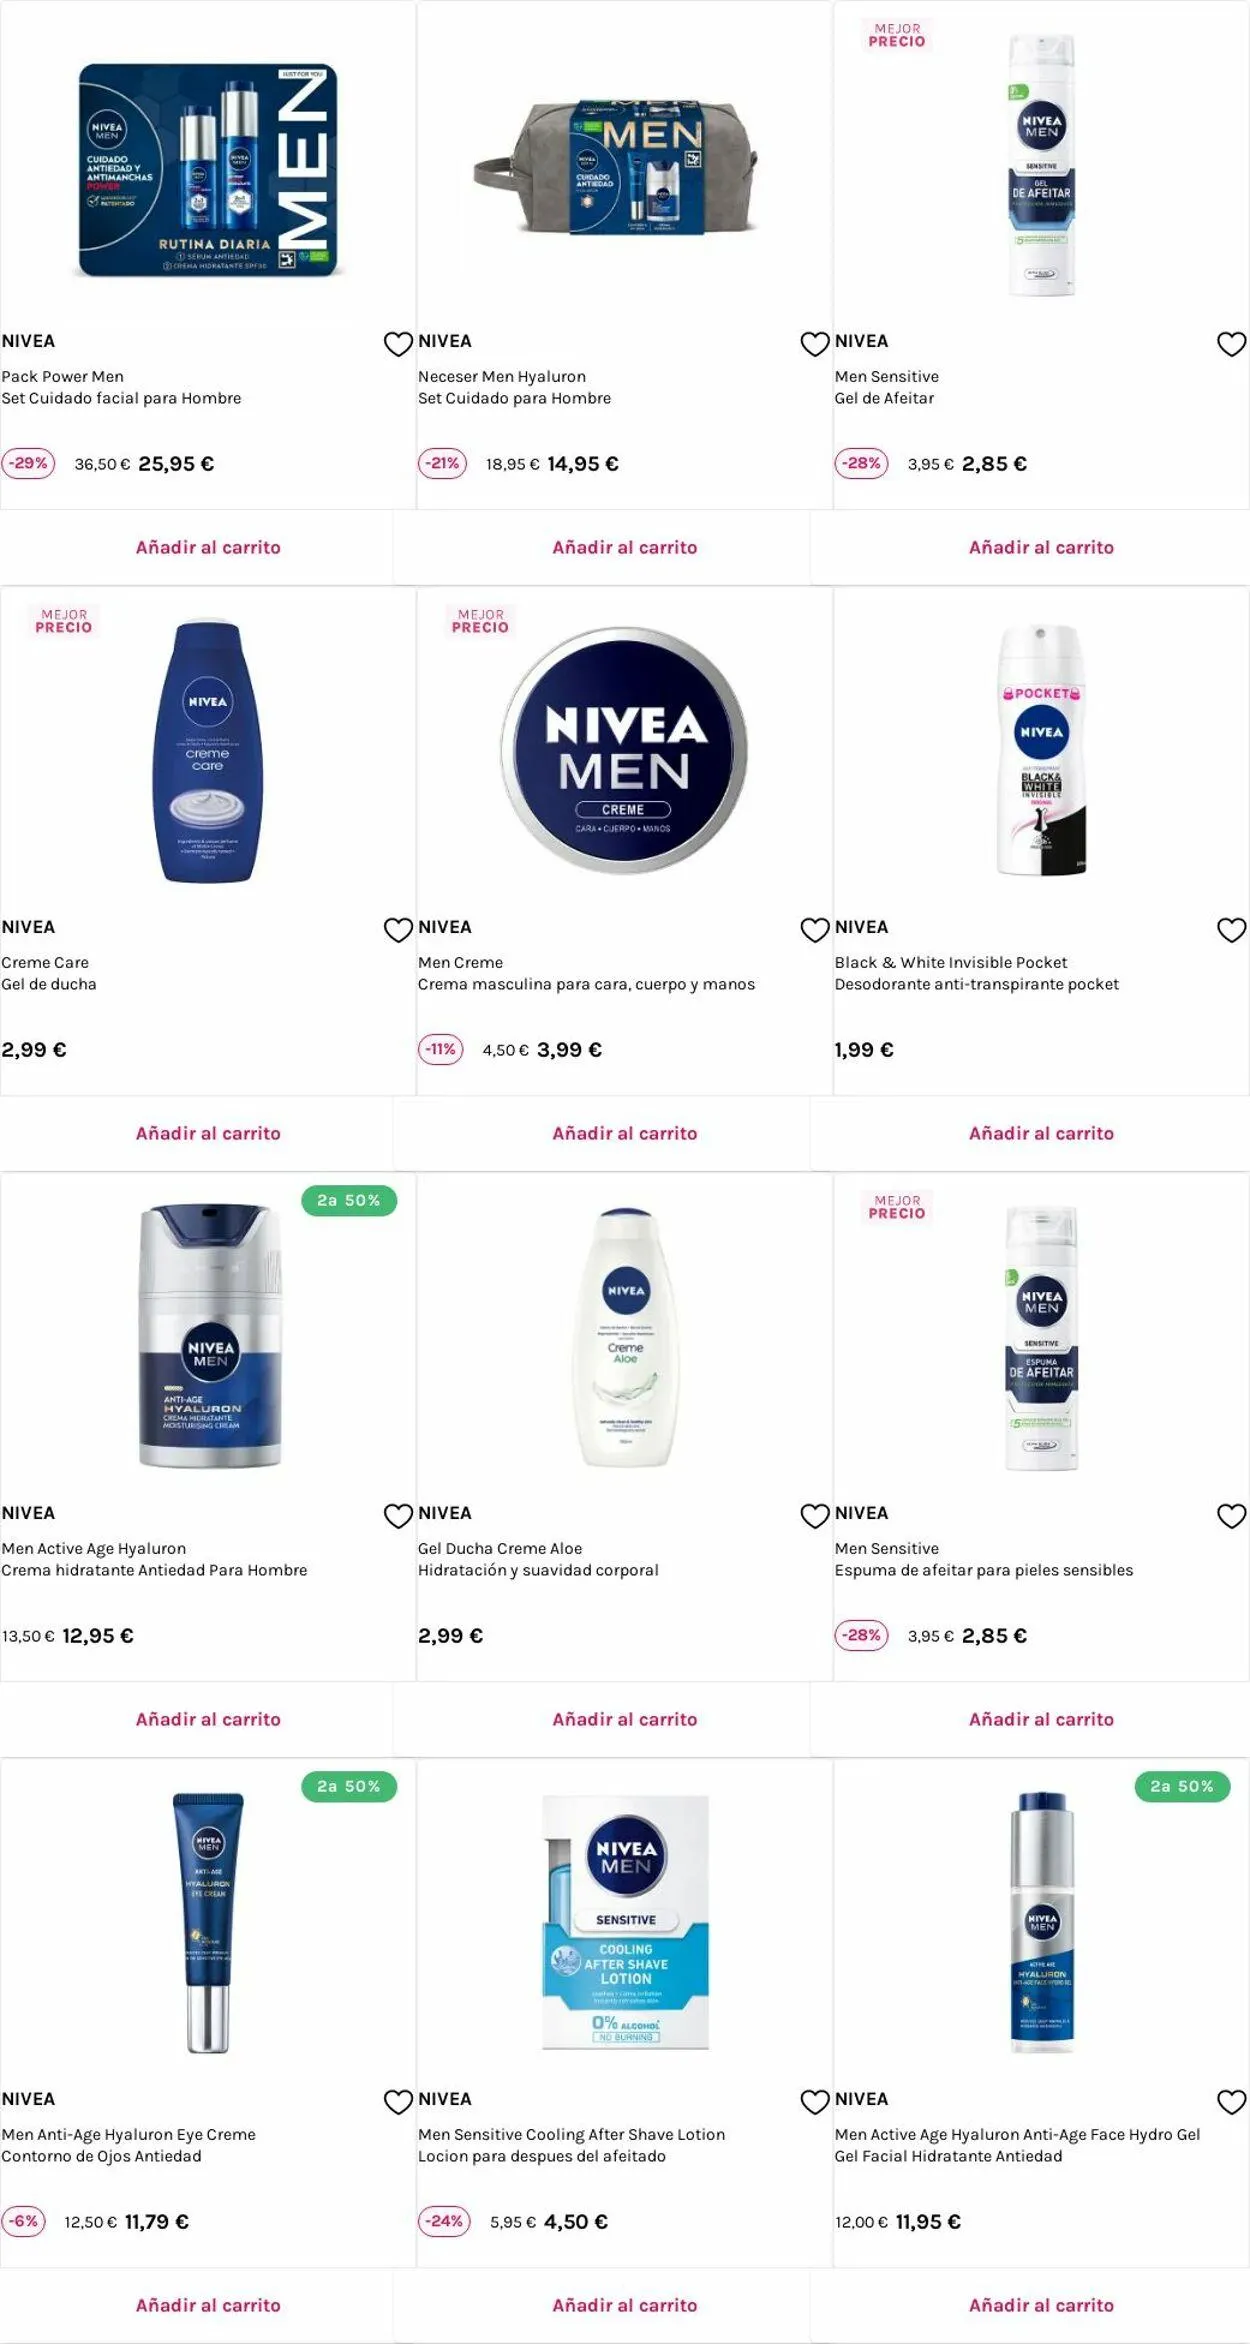This screenshot has width=1250, height=2344.
Task: Click 2a 50% badge on Eye Creme
Action: [x=349, y=1786]
